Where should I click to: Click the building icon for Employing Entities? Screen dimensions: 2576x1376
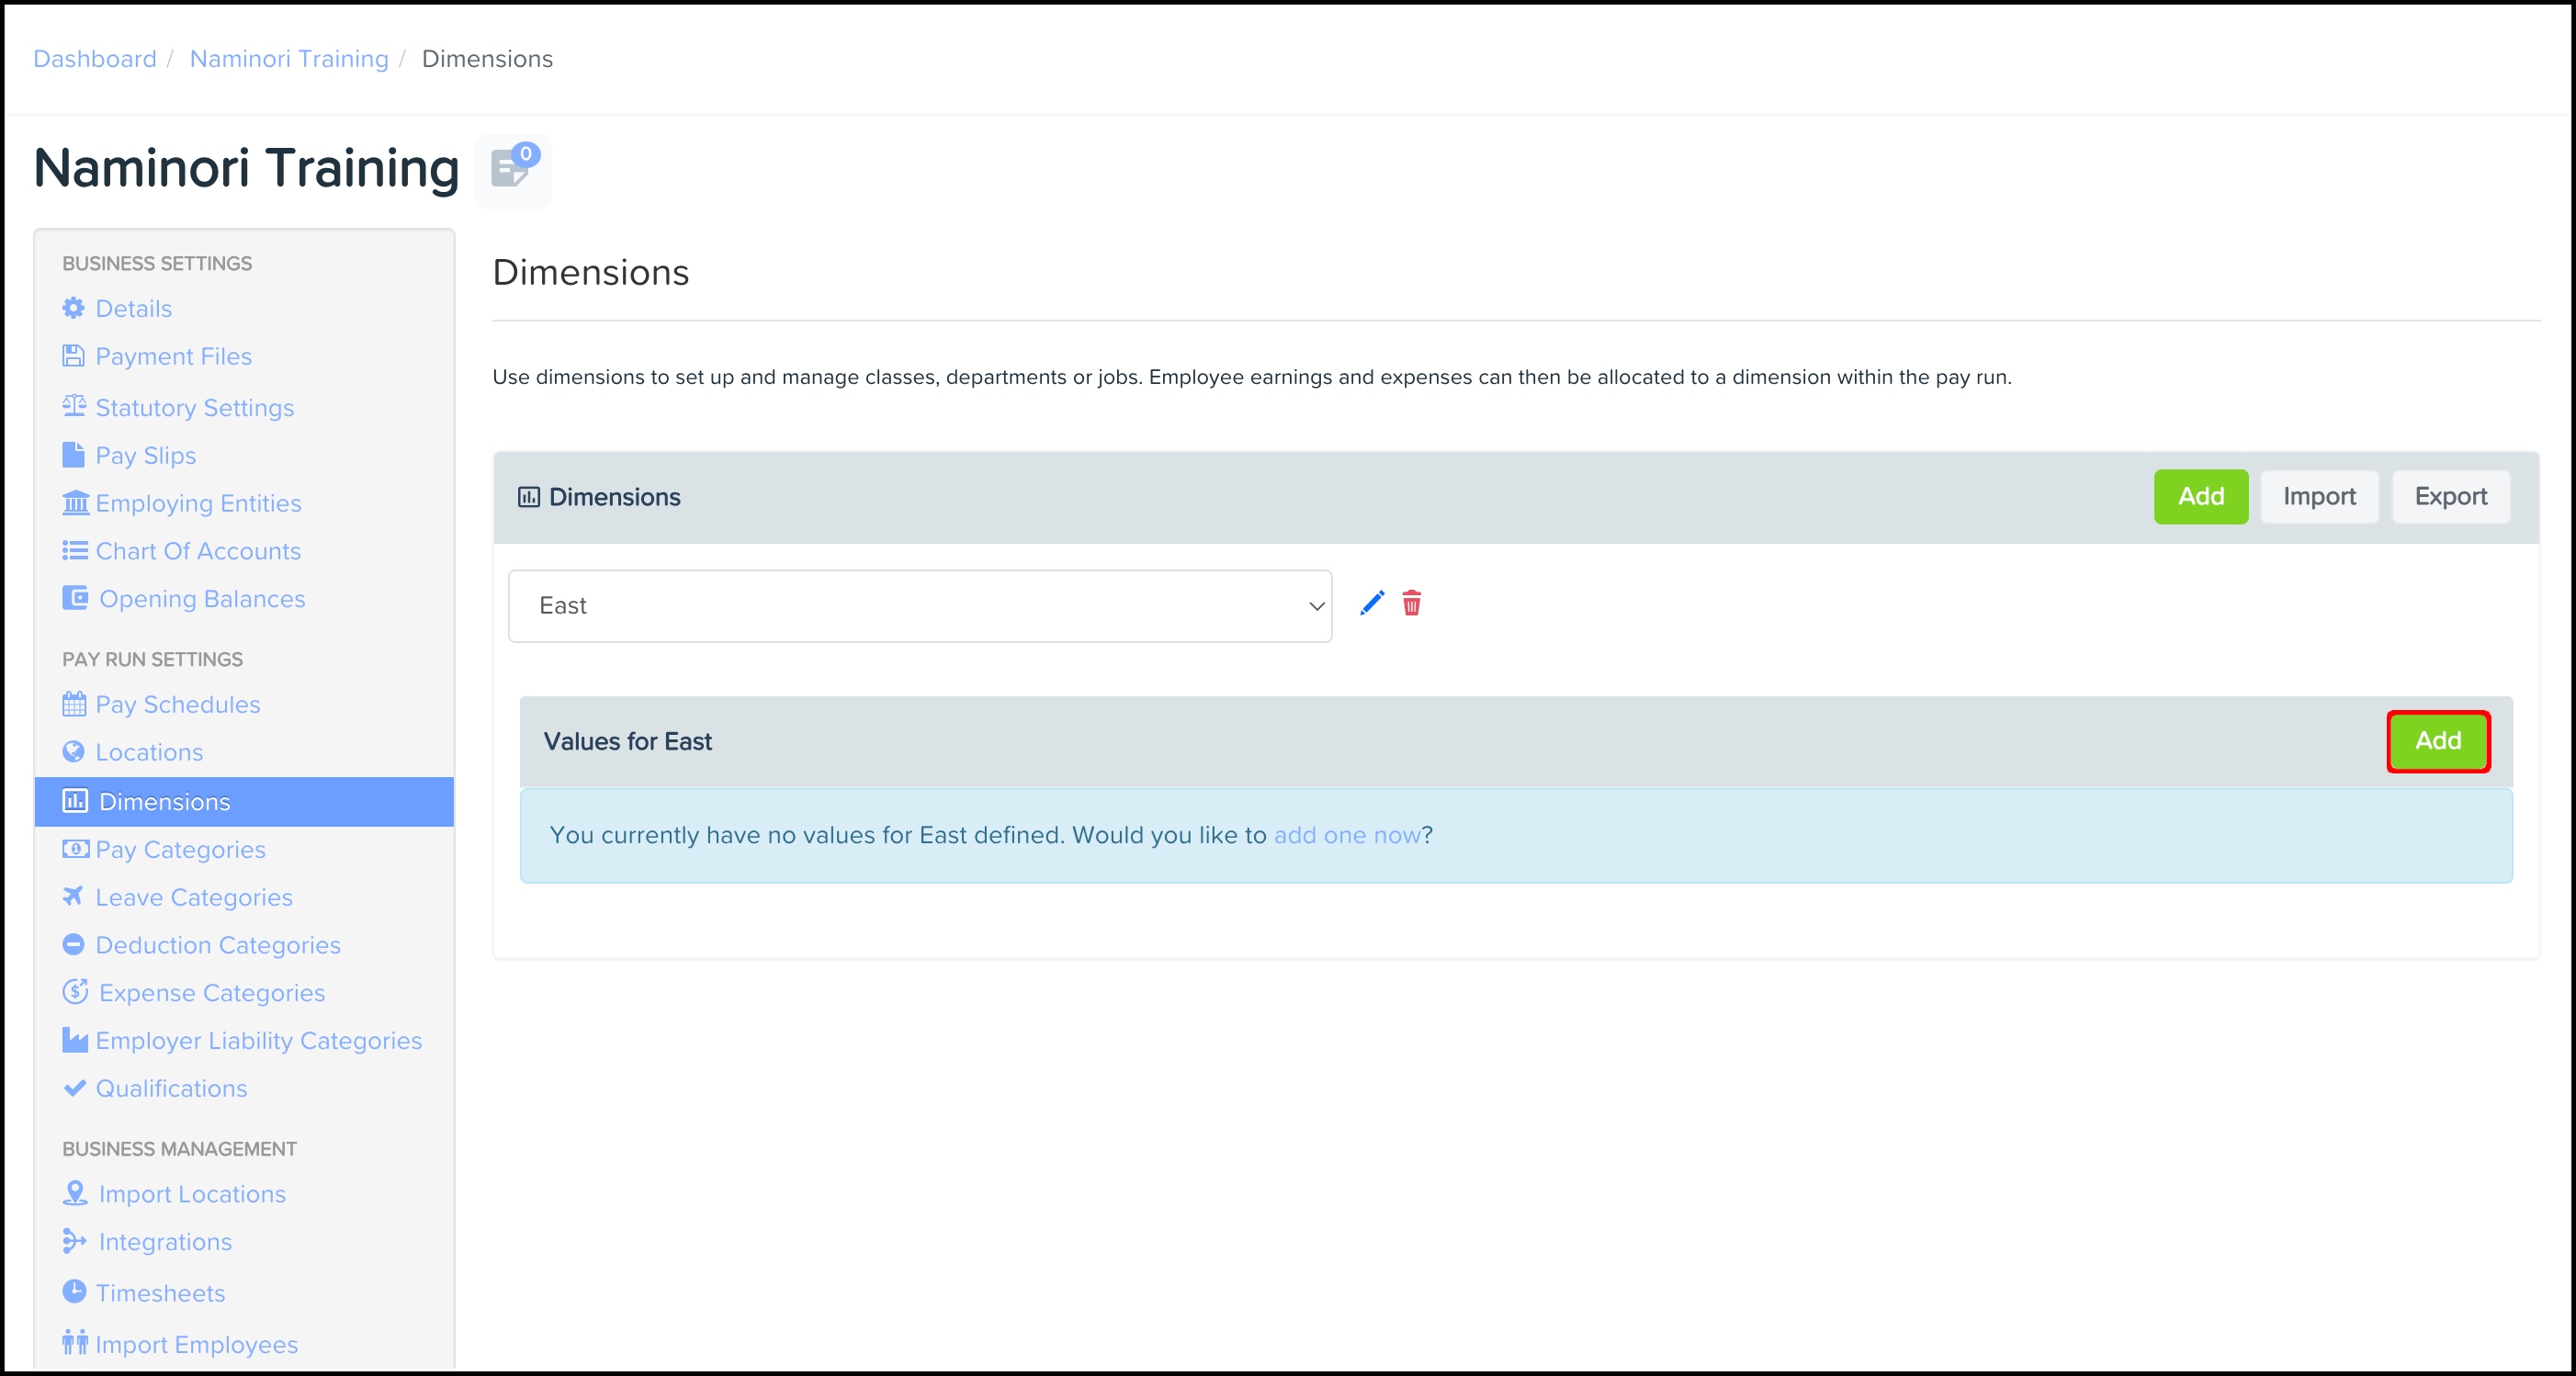(76, 502)
